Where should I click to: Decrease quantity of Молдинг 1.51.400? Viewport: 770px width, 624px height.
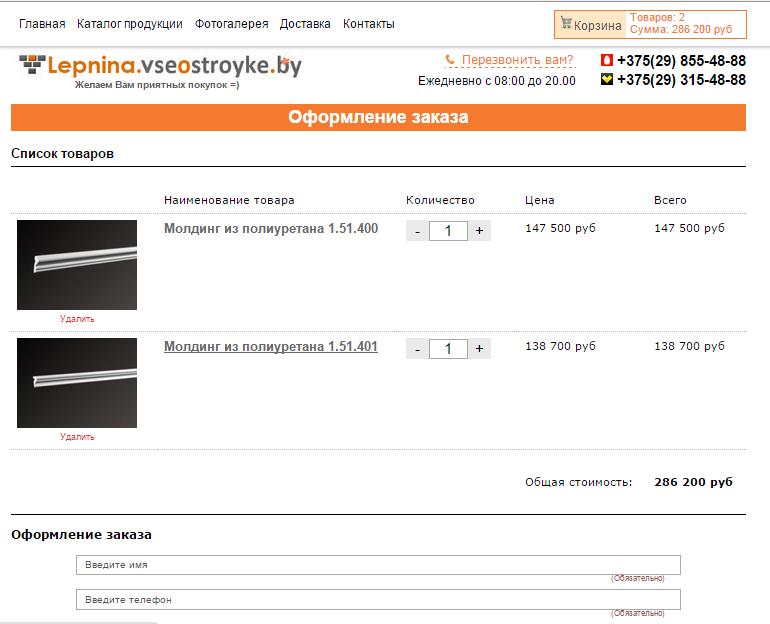[x=417, y=231]
